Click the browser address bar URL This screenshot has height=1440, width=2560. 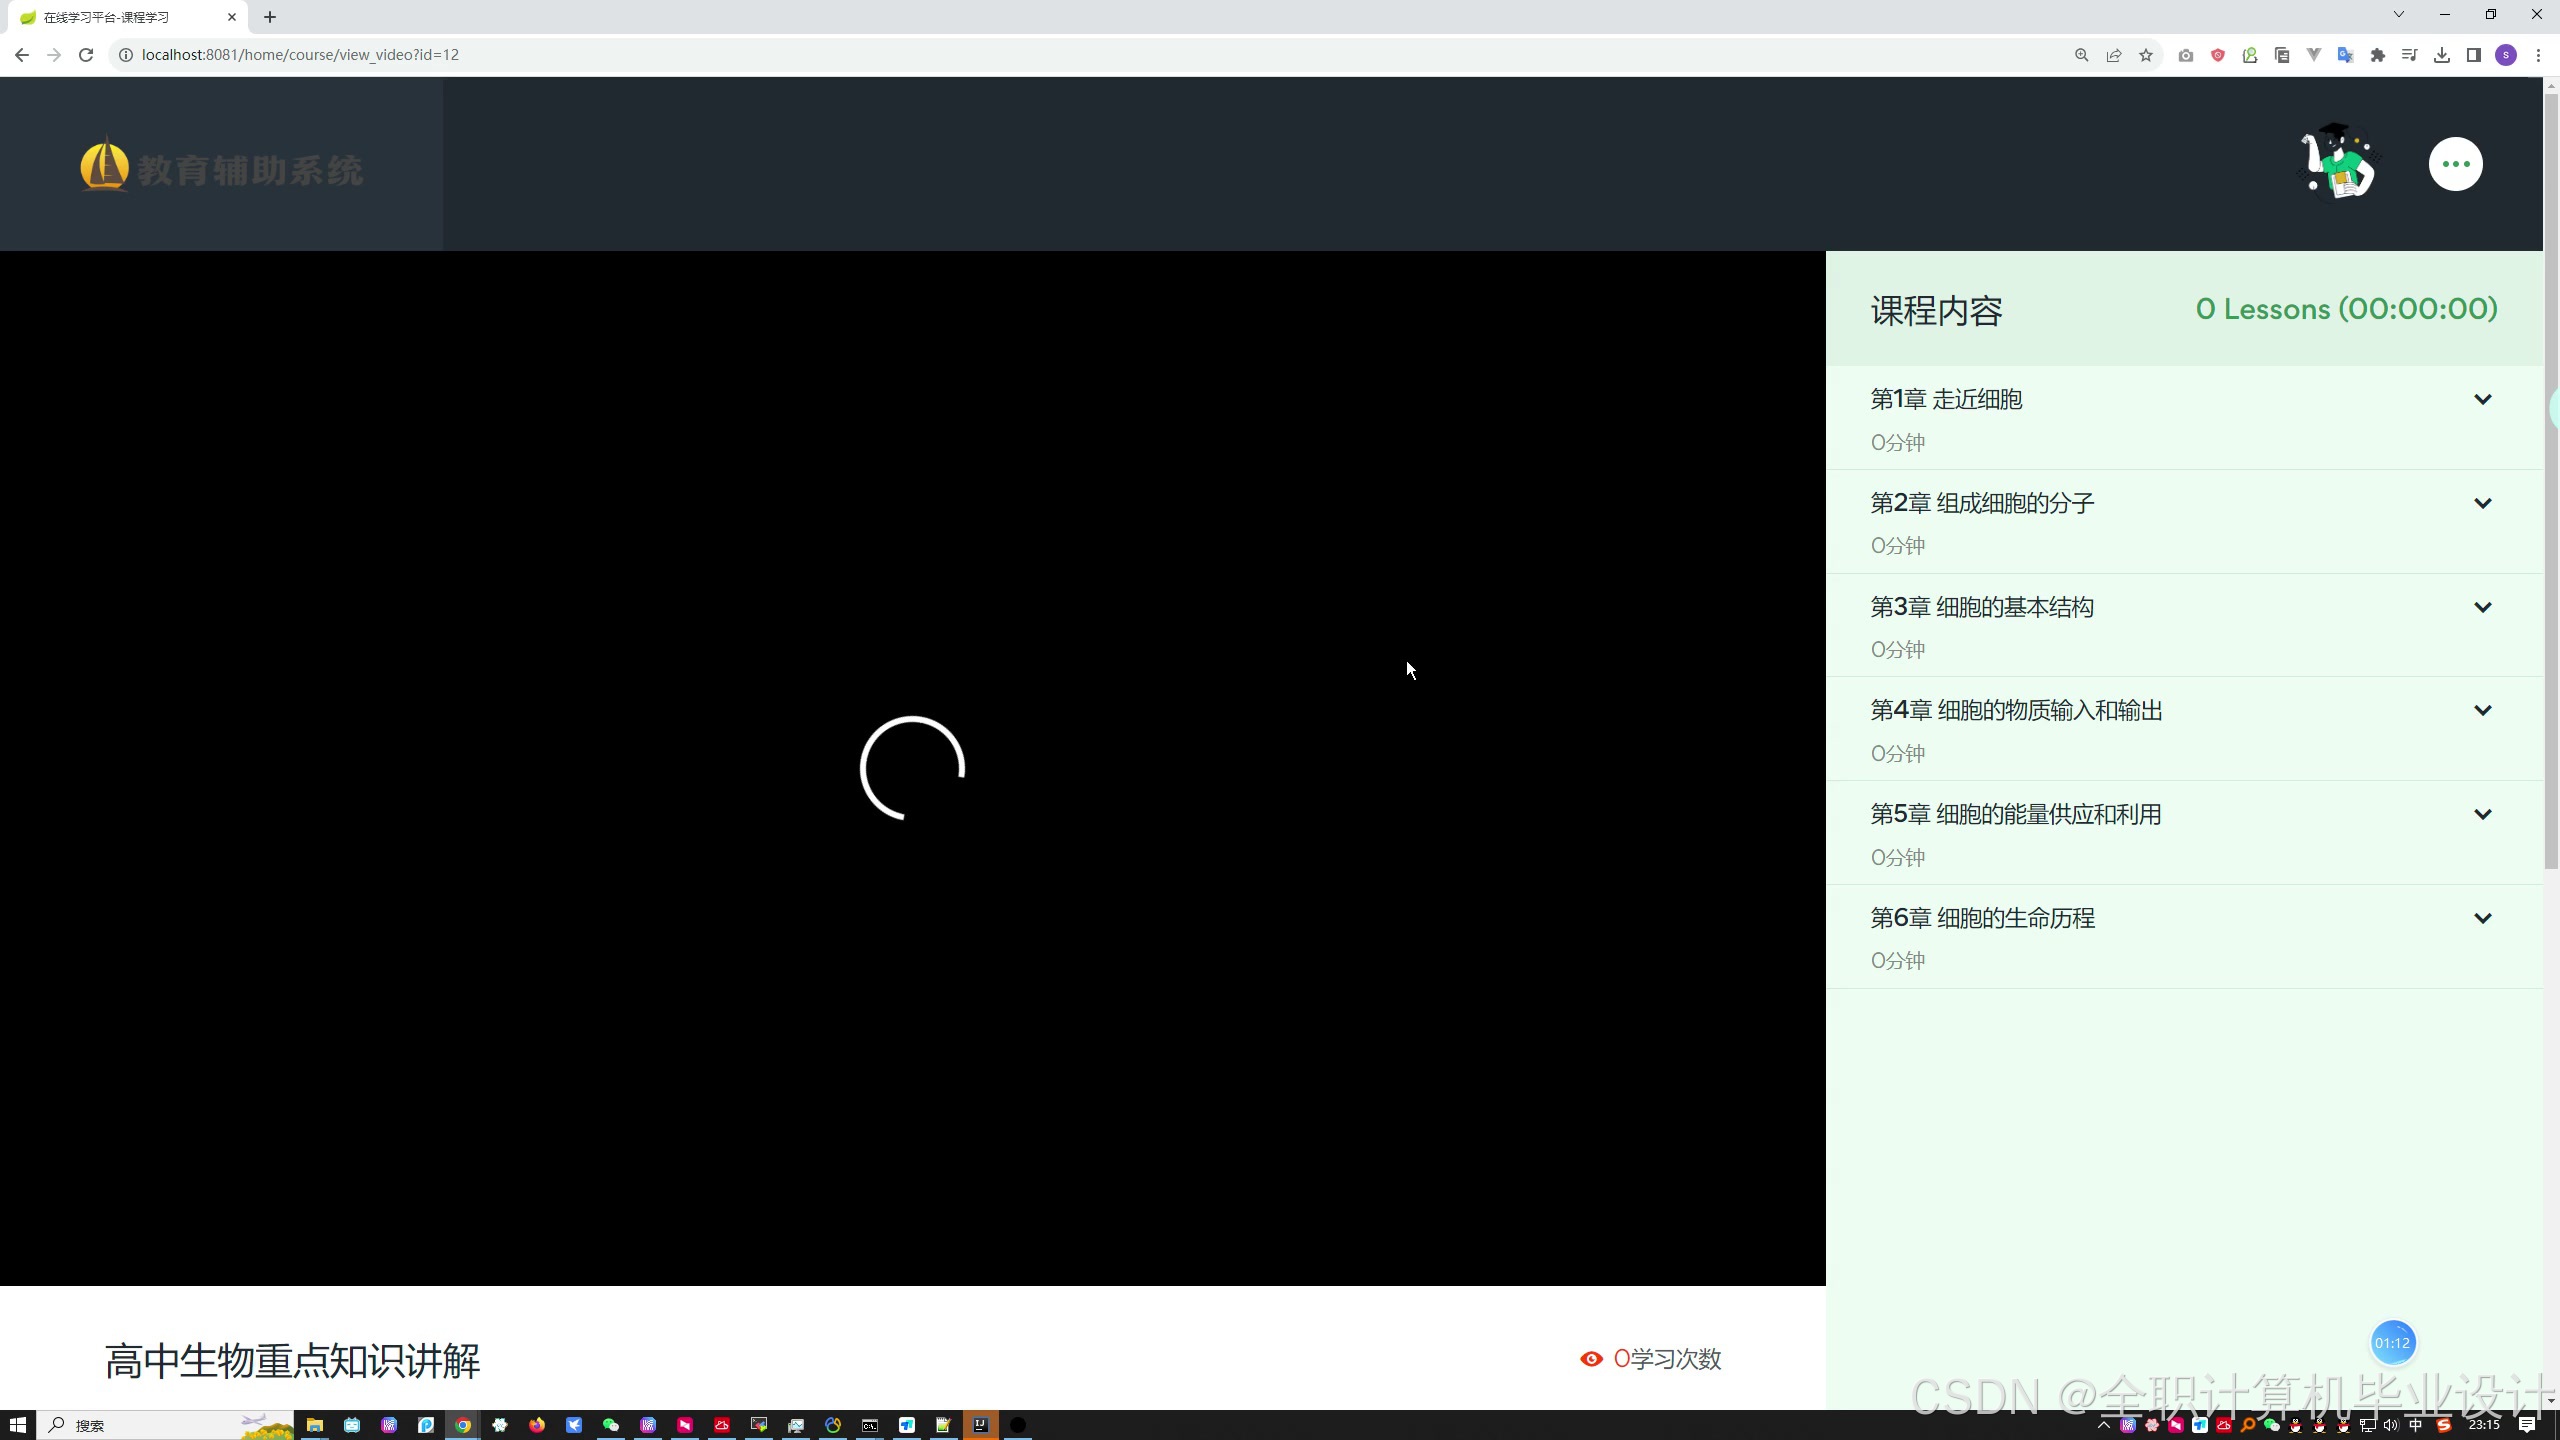300,55
